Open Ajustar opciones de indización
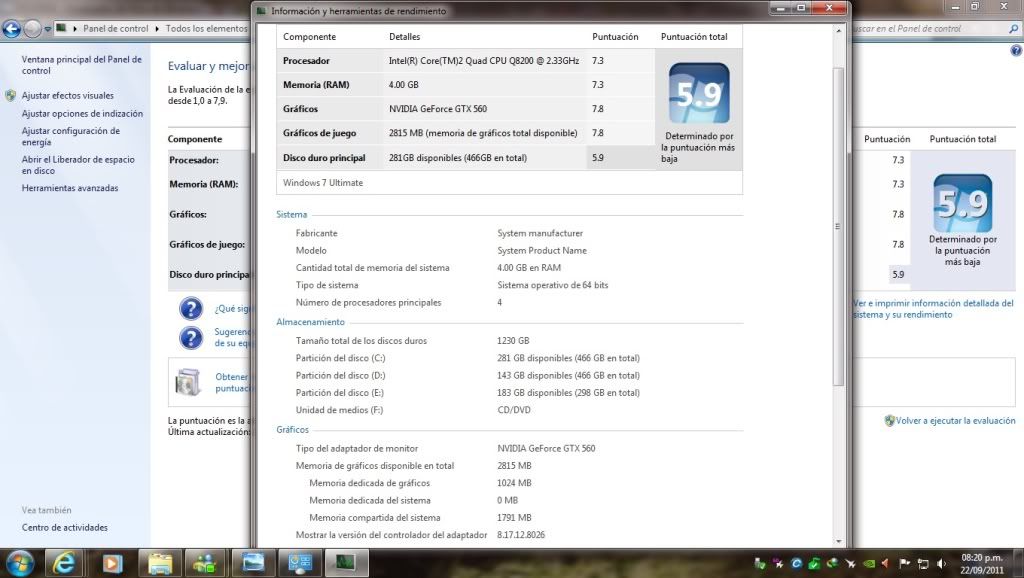 [82, 114]
